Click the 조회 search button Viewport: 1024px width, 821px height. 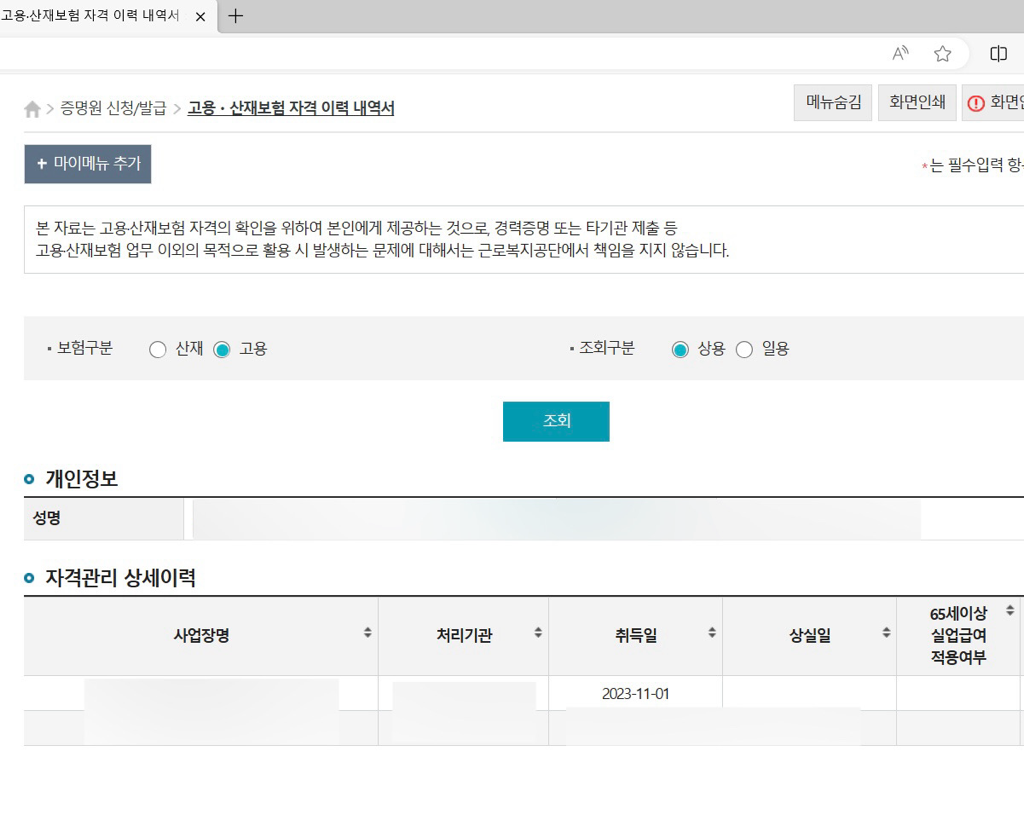[x=556, y=421]
